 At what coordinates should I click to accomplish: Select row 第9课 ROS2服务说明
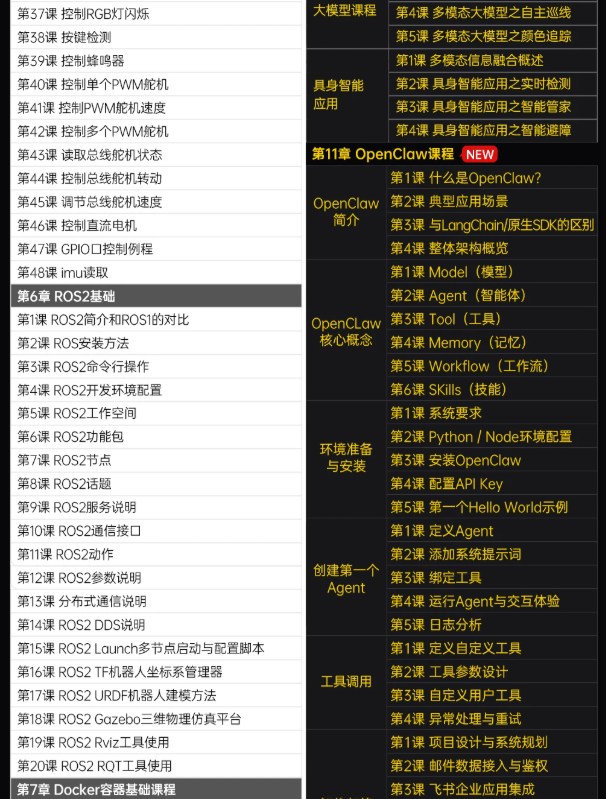[x=156, y=507]
